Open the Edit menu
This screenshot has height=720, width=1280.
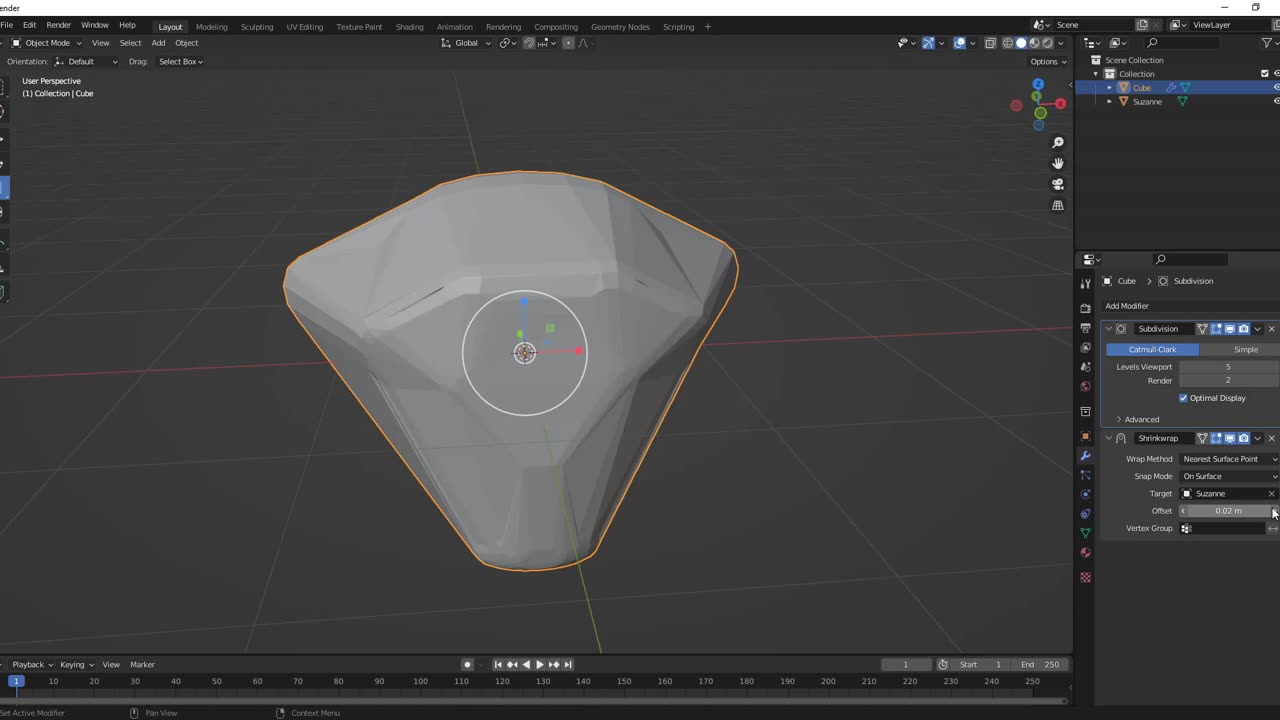29,25
